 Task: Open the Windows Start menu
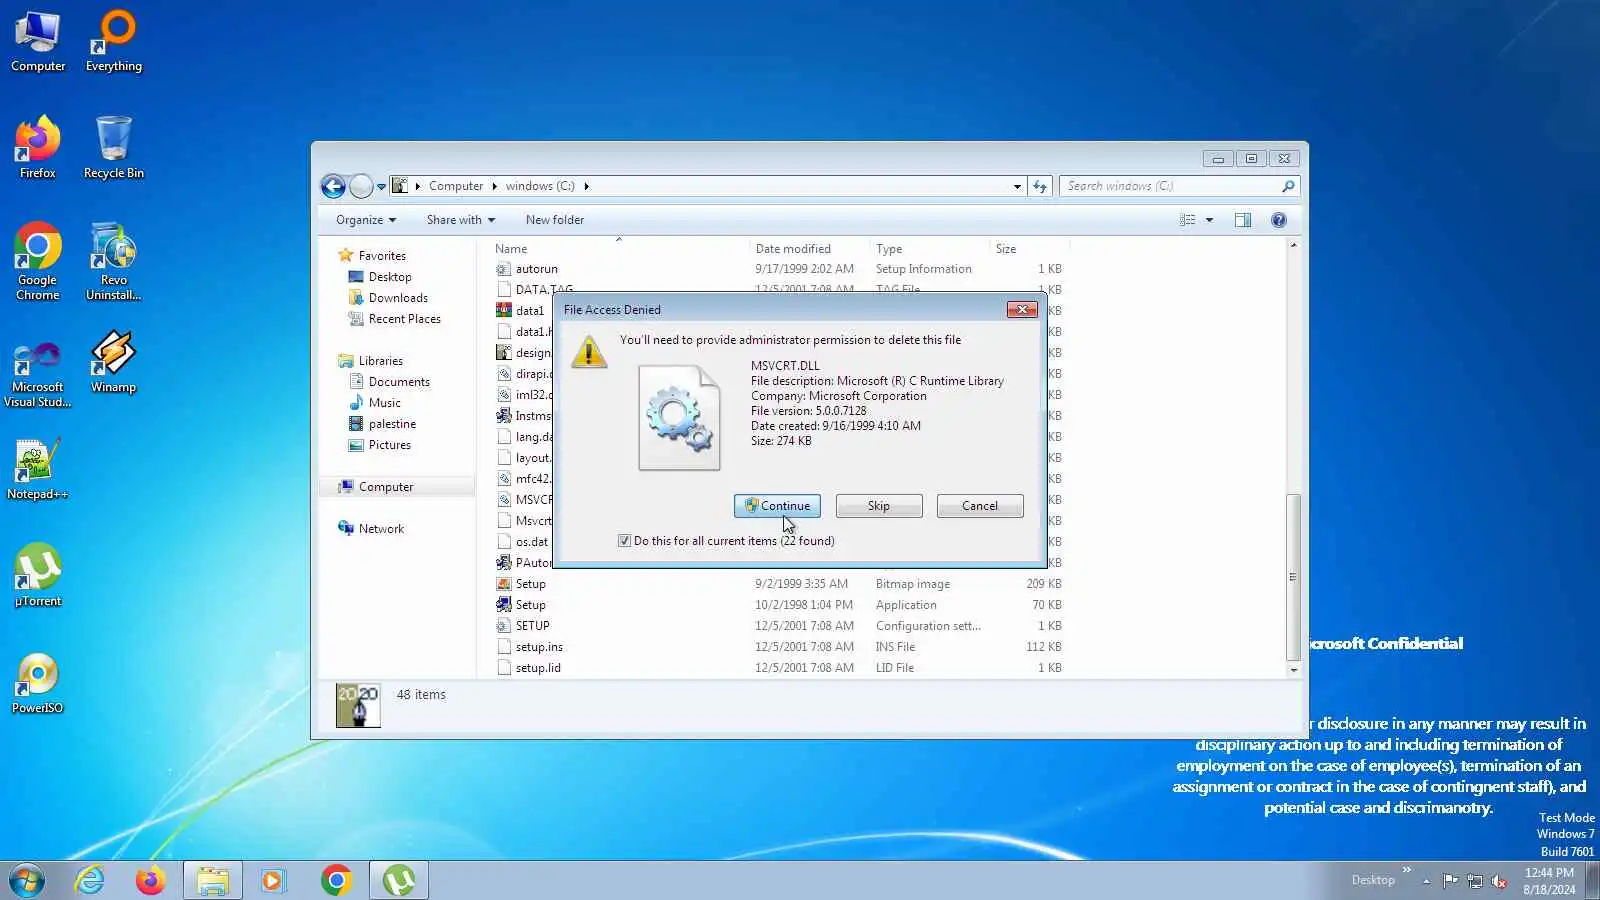pyautogui.click(x=27, y=881)
